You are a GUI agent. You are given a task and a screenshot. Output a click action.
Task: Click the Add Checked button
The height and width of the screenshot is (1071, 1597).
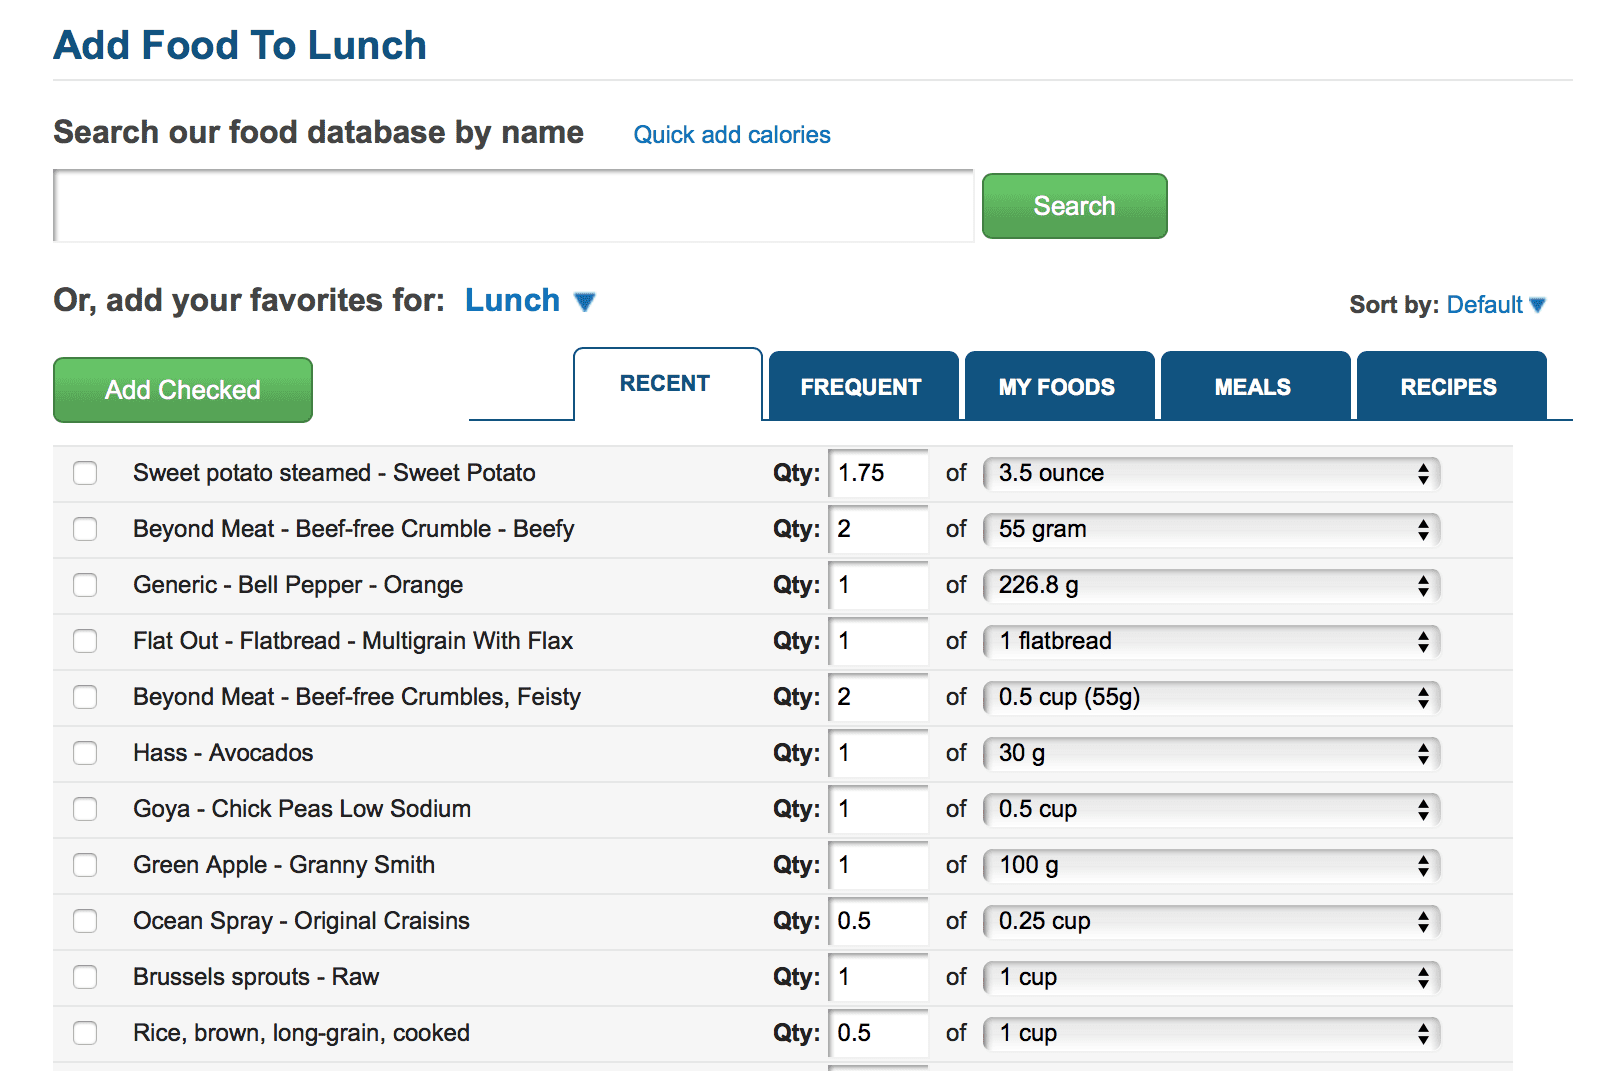click(x=183, y=390)
